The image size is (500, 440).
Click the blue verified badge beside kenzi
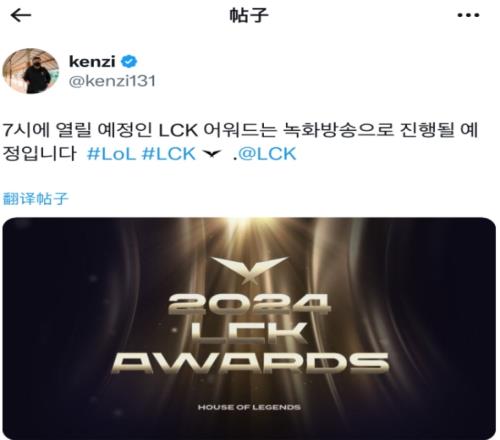click(x=129, y=62)
